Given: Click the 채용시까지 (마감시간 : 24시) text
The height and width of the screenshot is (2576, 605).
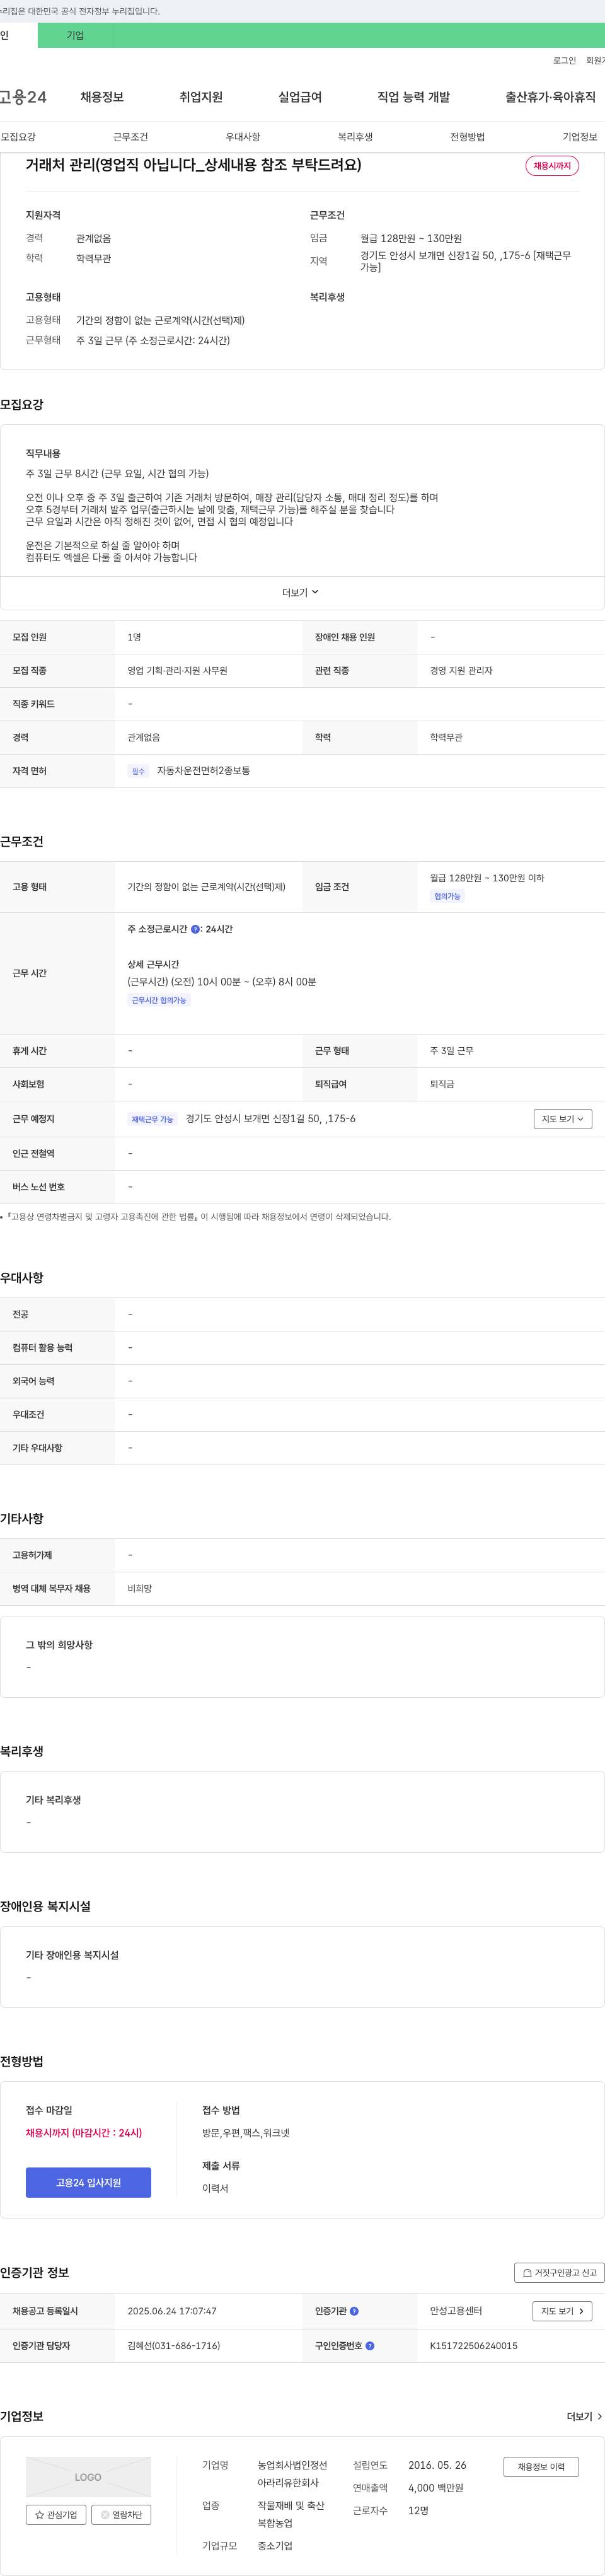Looking at the screenshot, I should pyautogui.click(x=84, y=2133).
